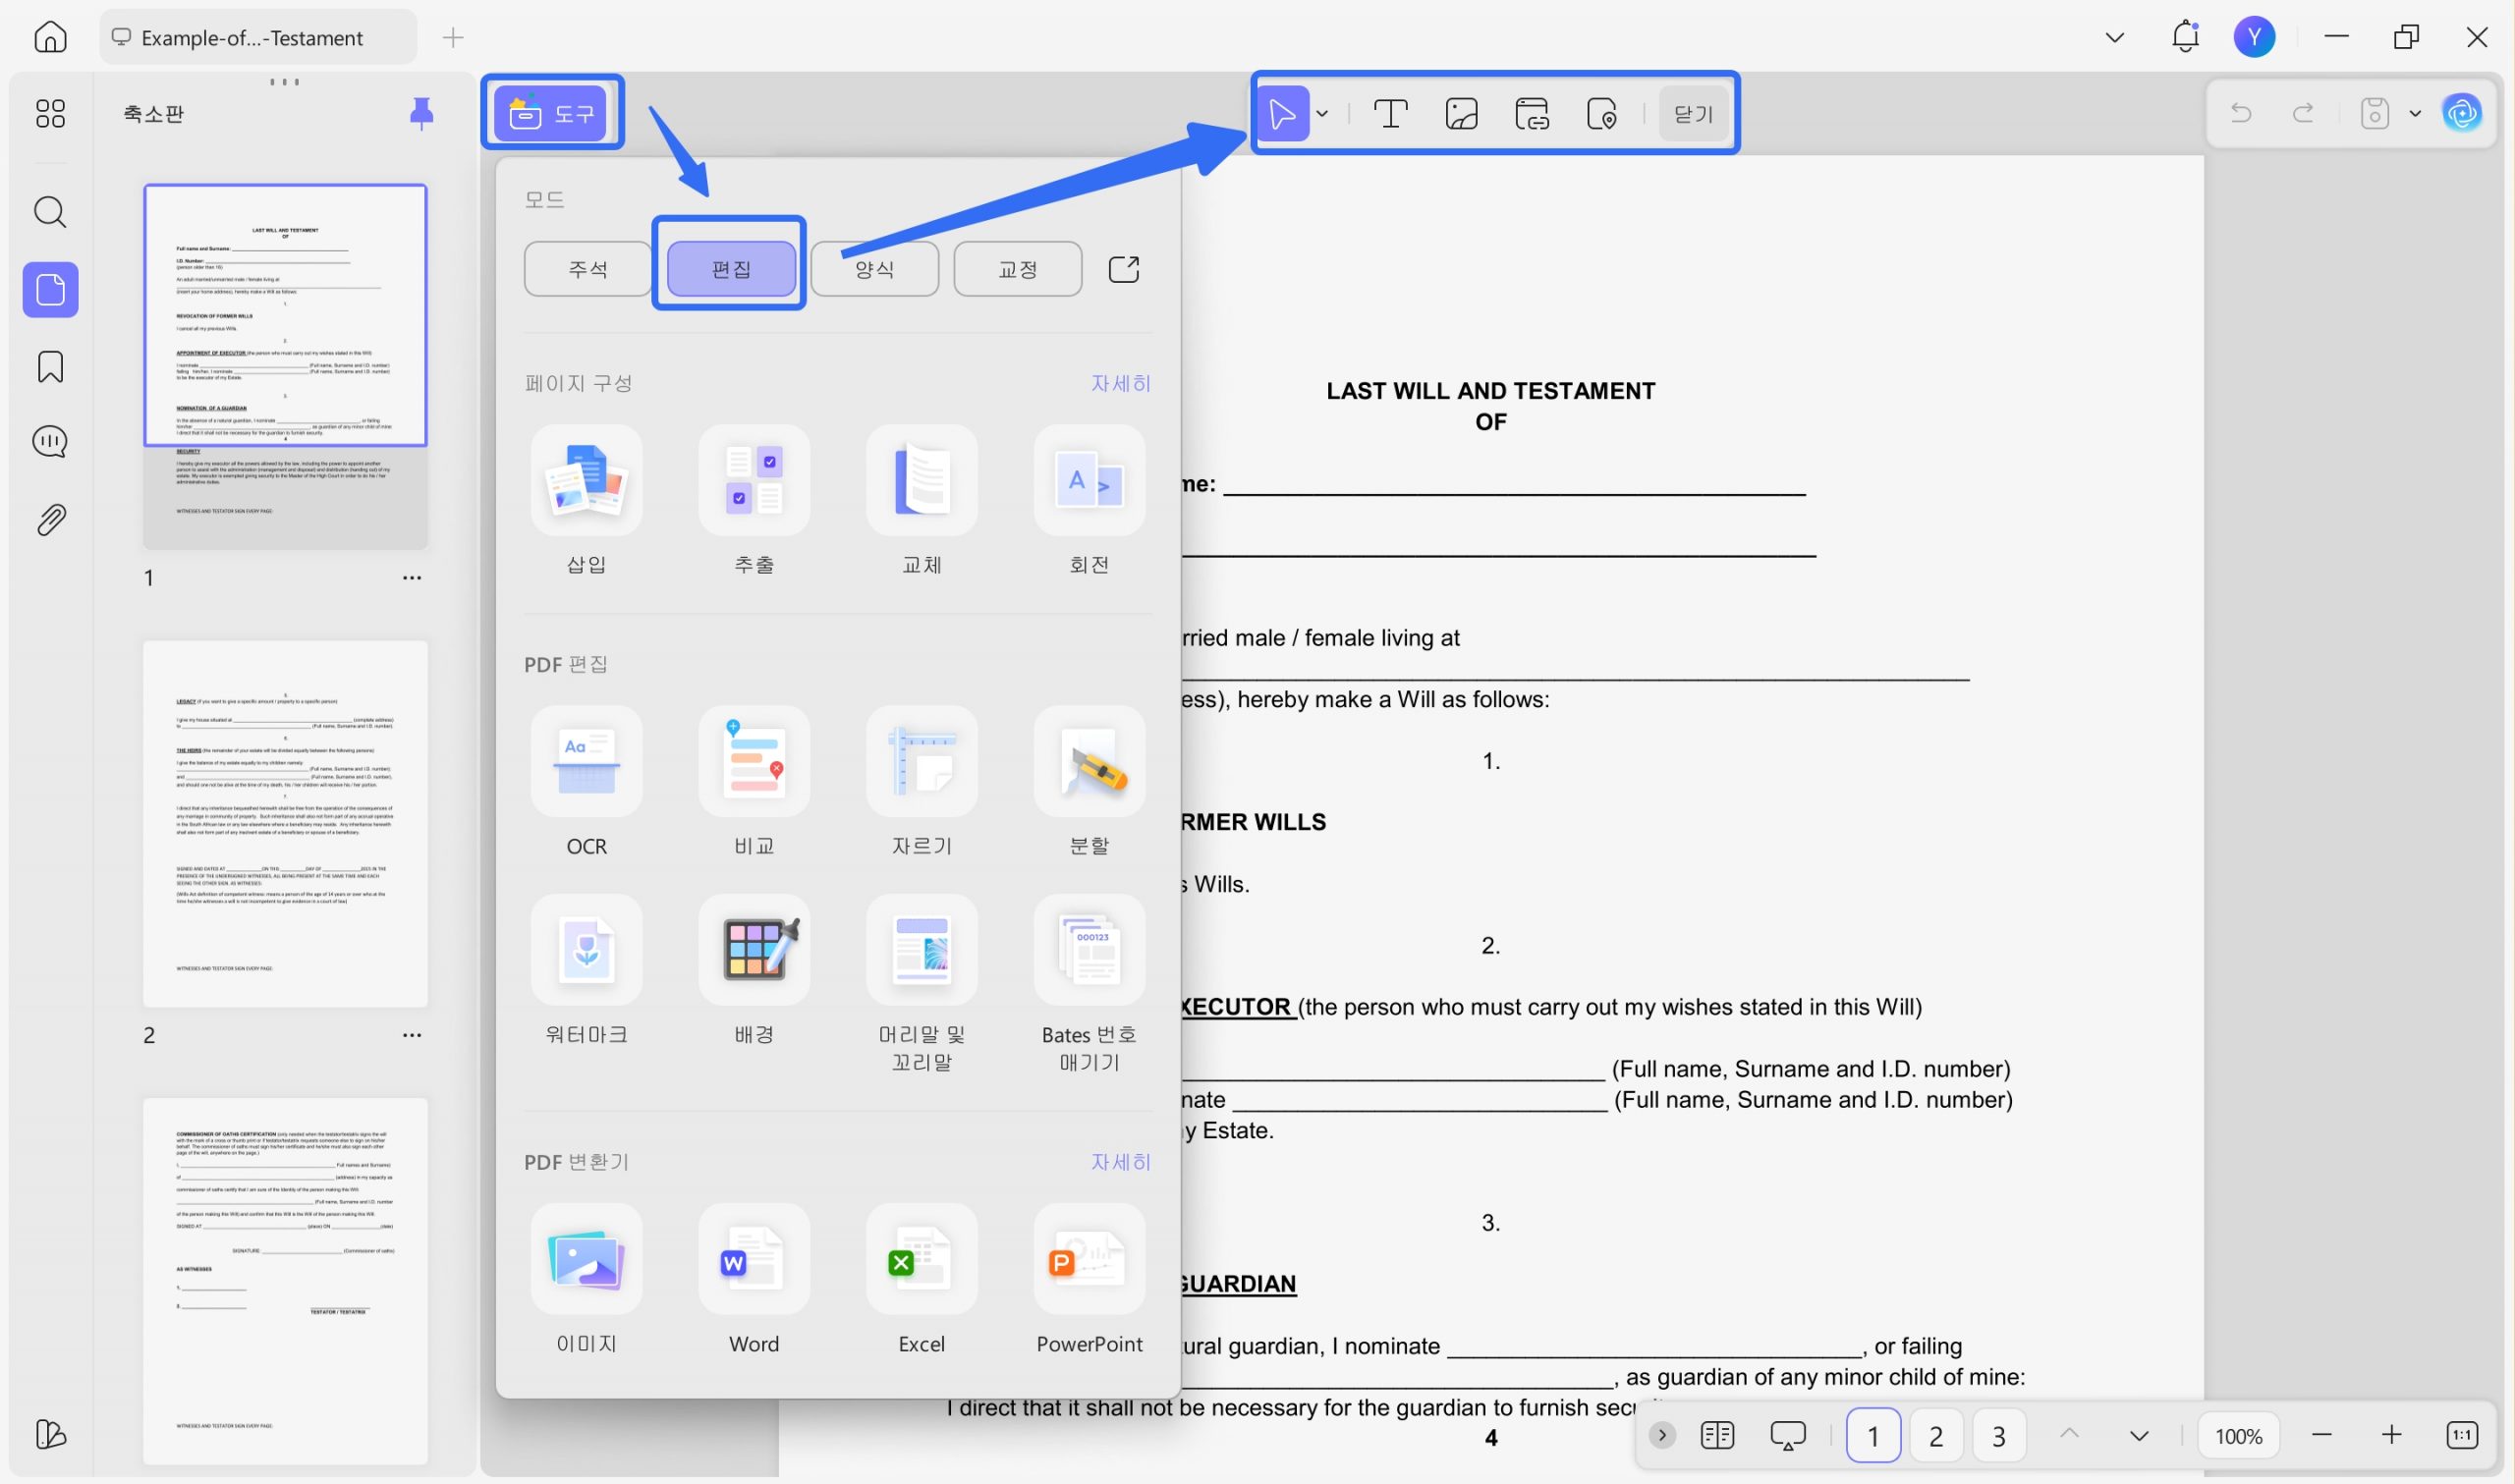
Task: Choose the 추출 page tool
Action: tap(754, 501)
